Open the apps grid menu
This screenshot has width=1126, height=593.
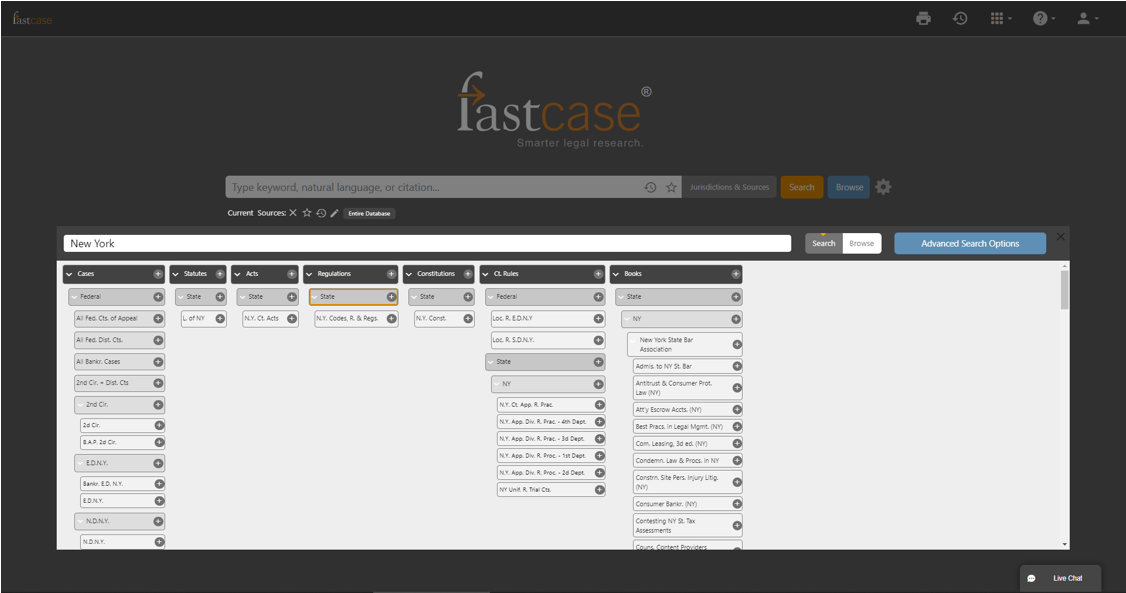[999, 18]
